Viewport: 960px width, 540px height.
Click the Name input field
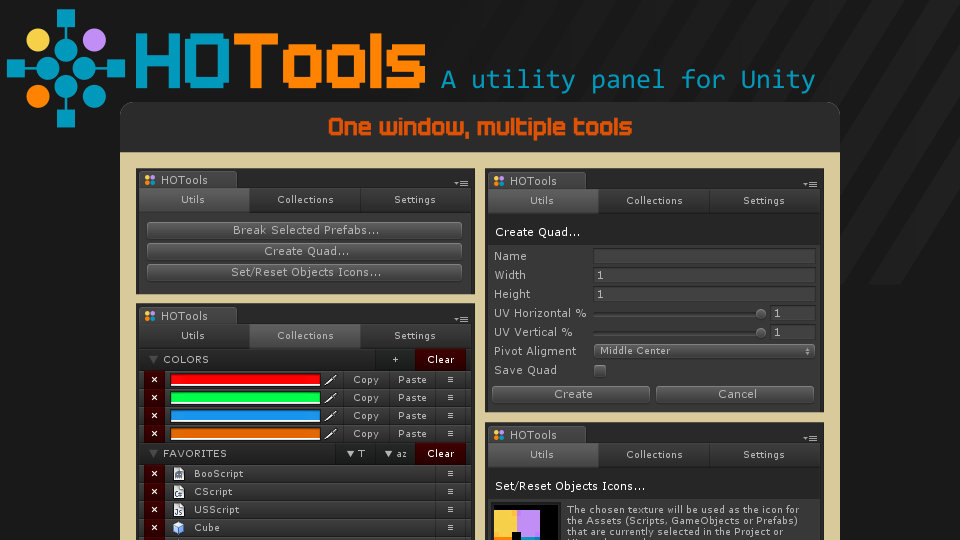704,257
